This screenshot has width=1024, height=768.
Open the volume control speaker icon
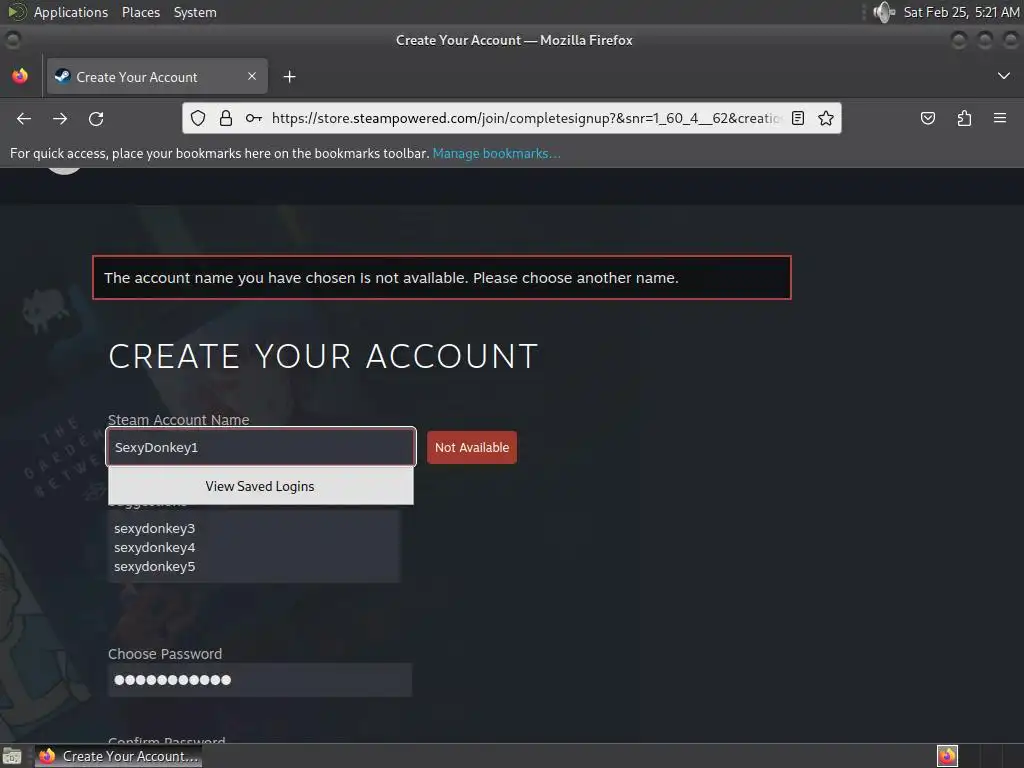point(883,12)
